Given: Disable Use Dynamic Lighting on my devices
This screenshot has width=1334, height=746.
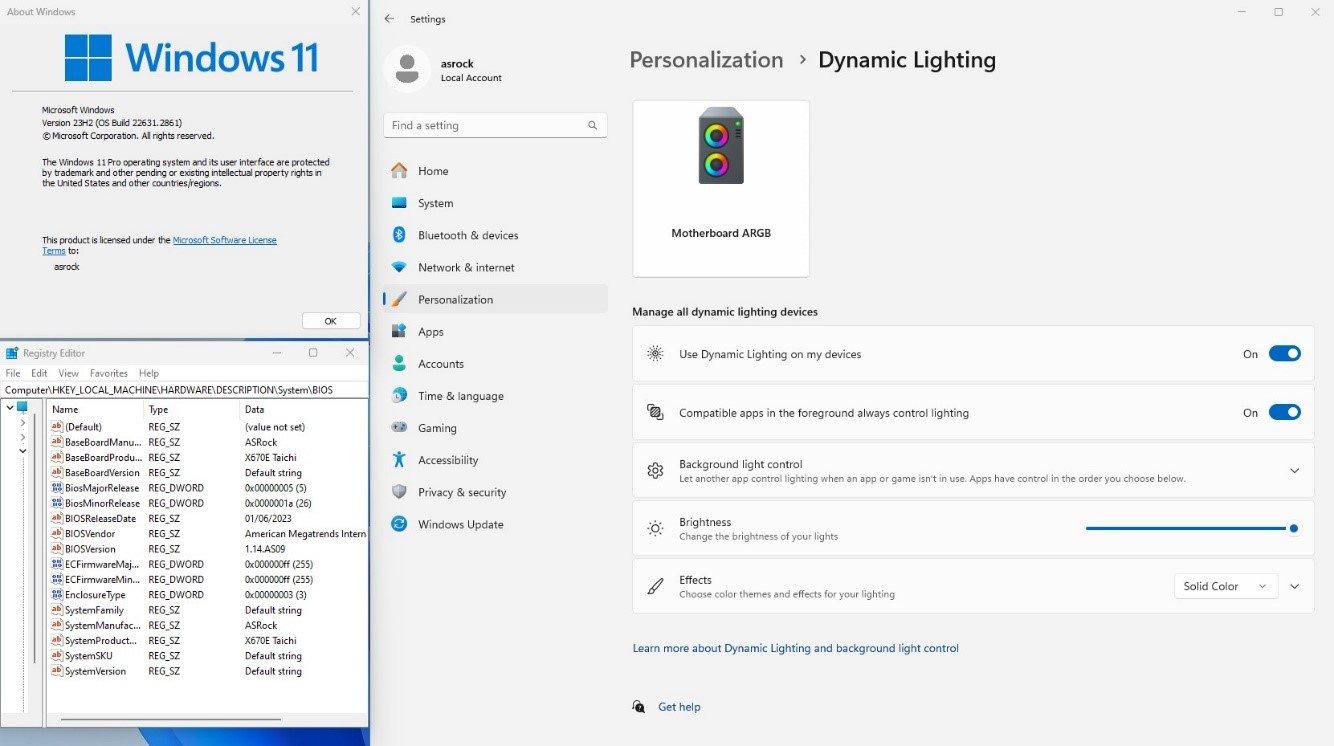Looking at the screenshot, I should pyautogui.click(x=1285, y=353).
